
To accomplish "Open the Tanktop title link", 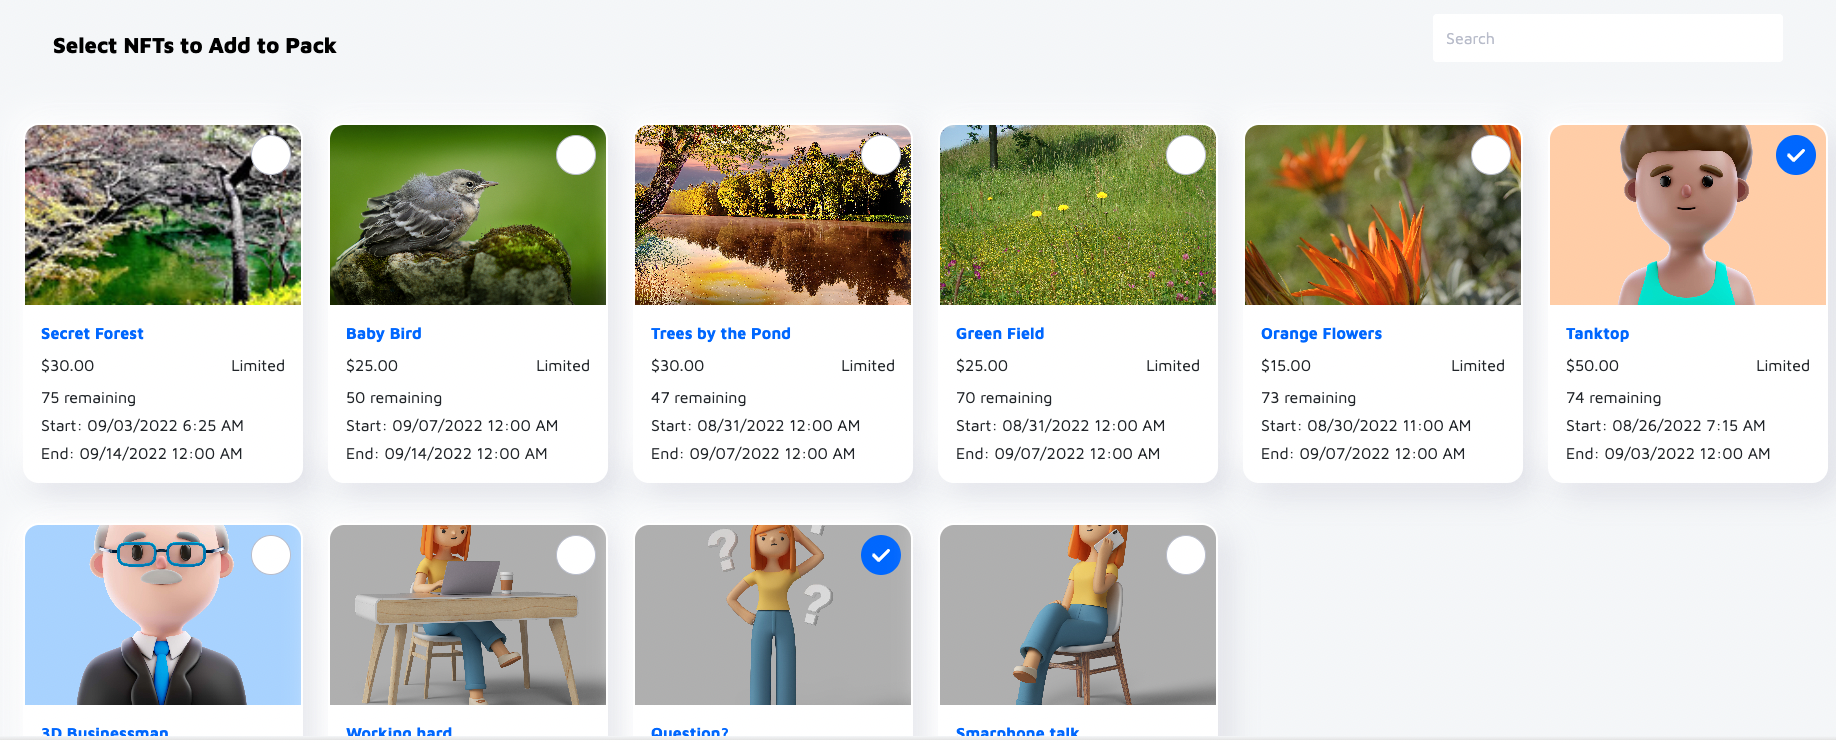I will 1597,334.
